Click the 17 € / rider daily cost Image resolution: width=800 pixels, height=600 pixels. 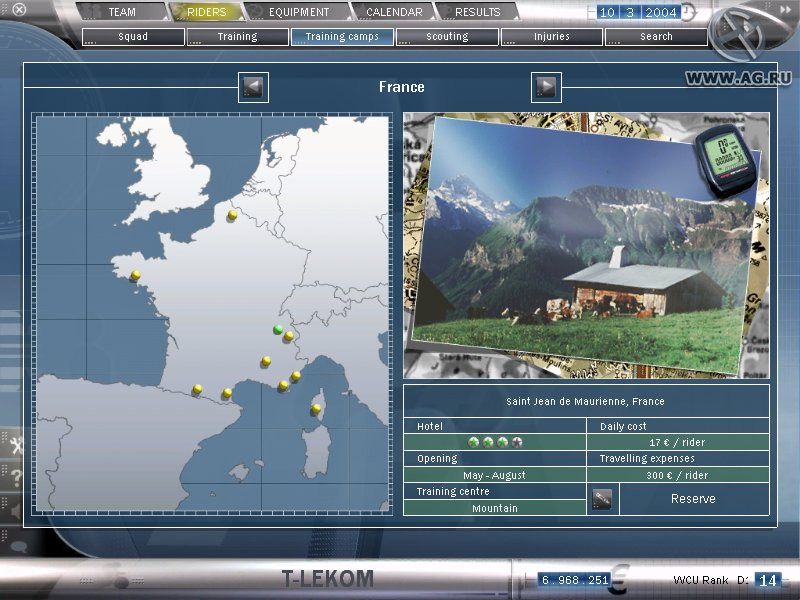pyautogui.click(x=678, y=442)
